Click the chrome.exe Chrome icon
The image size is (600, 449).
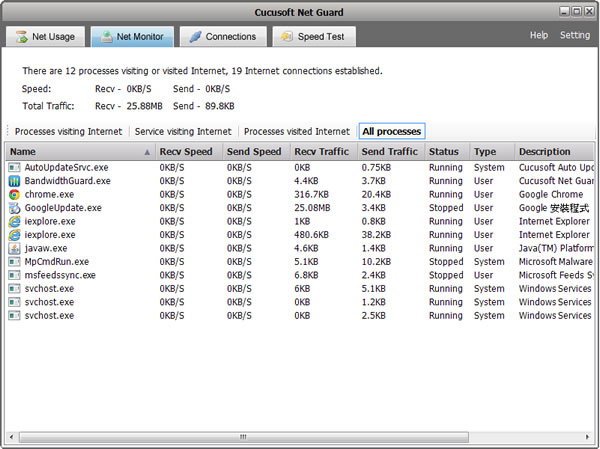click(14, 194)
